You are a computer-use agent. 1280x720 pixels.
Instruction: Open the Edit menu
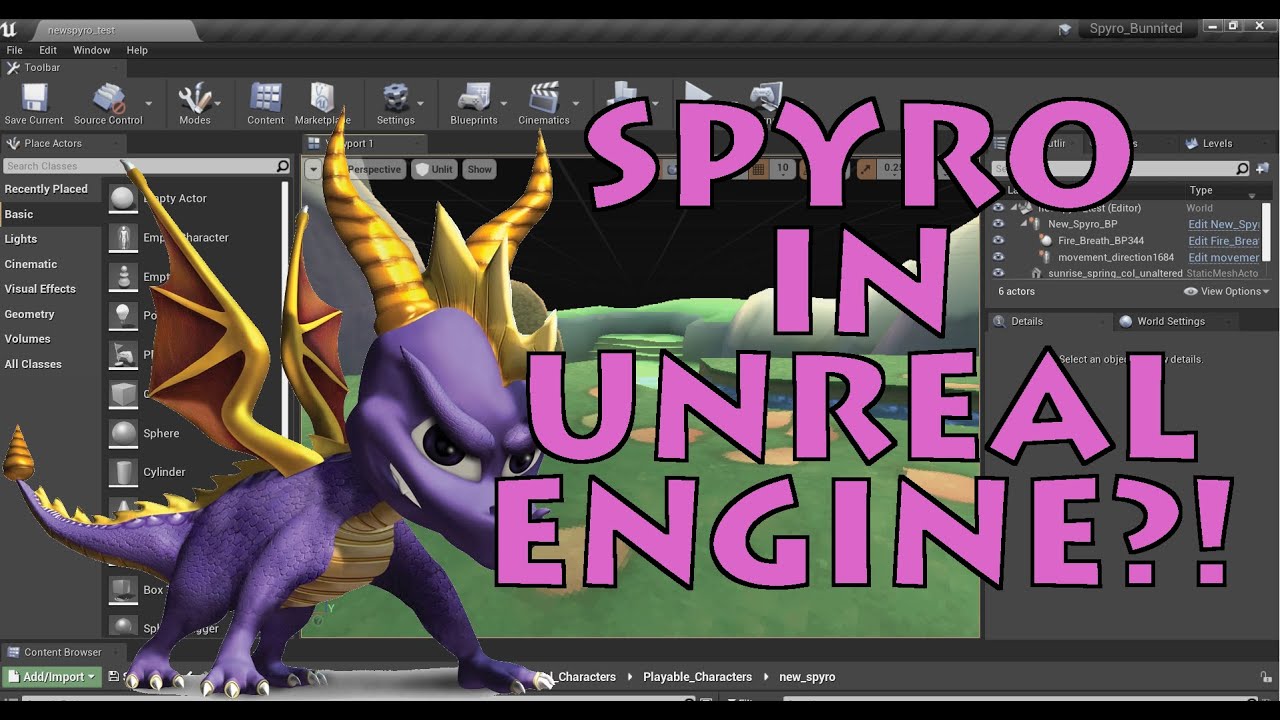pos(48,50)
